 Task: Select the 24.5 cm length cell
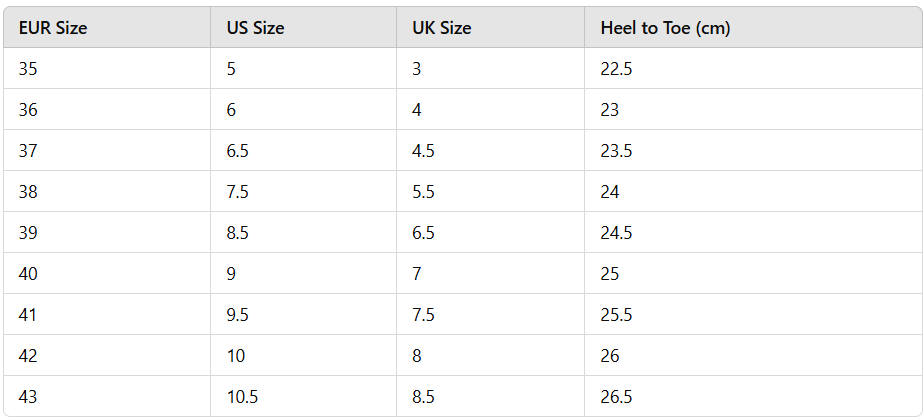pyautogui.click(x=616, y=233)
